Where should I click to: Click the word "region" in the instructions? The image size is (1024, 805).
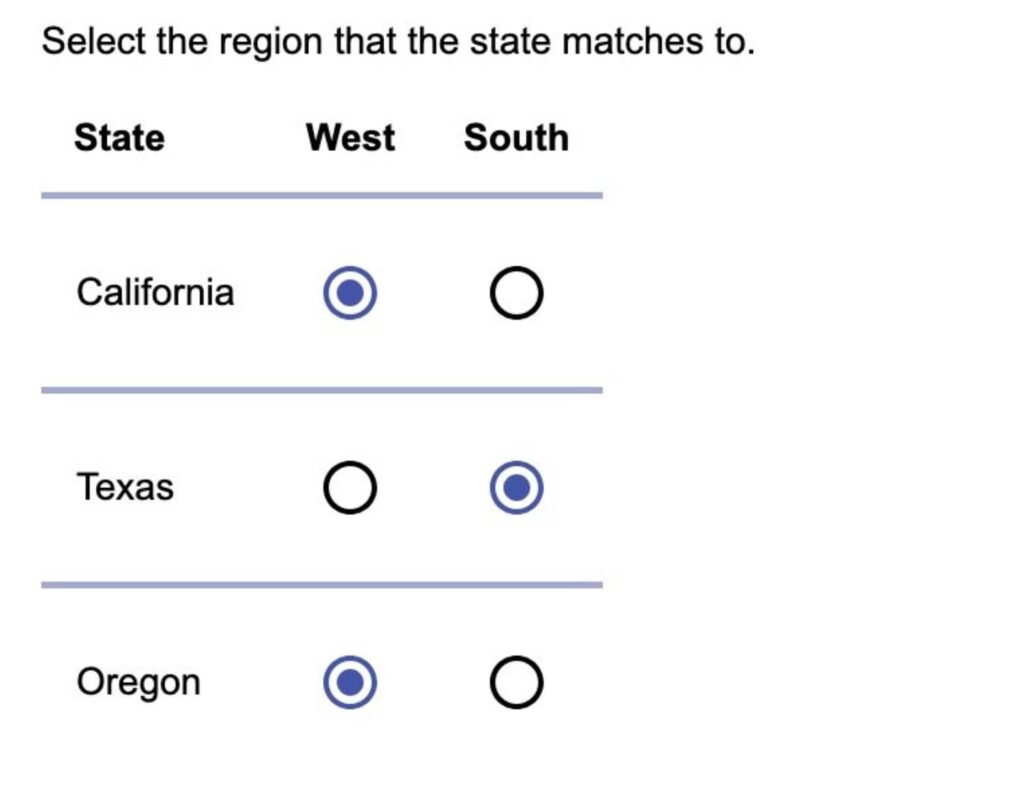click(x=271, y=43)
